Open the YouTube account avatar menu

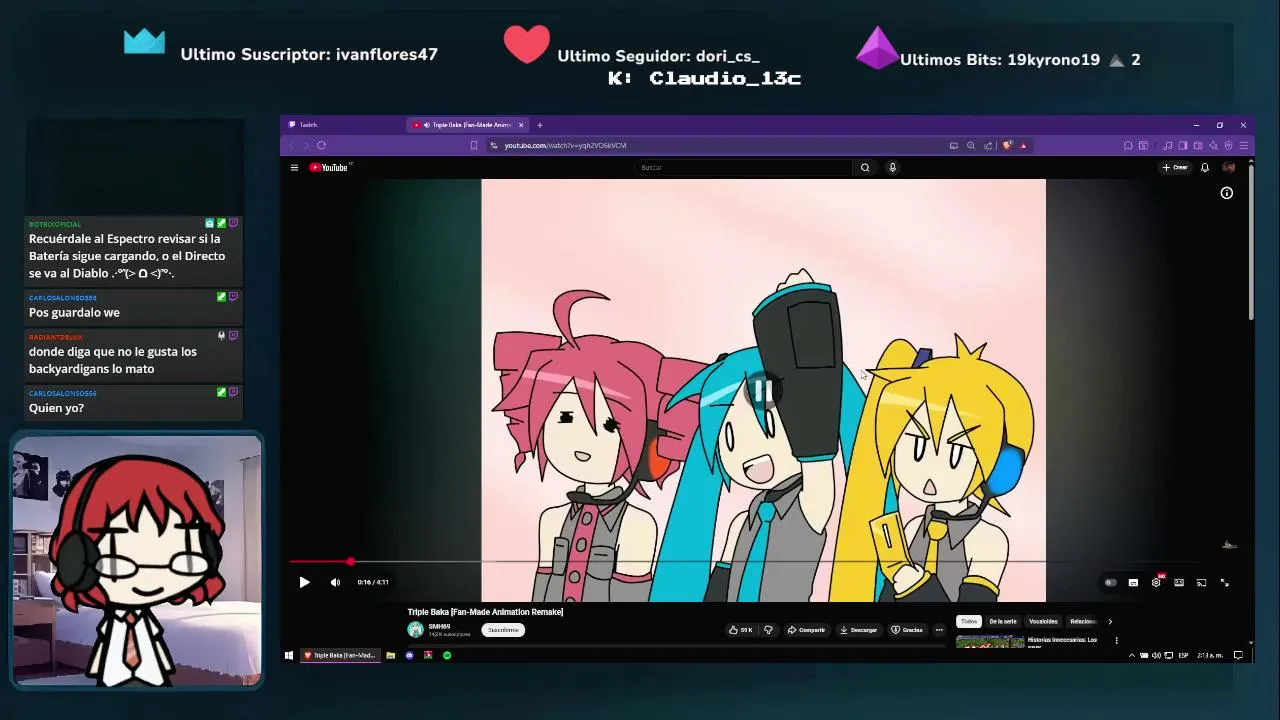pos(1229,168)
